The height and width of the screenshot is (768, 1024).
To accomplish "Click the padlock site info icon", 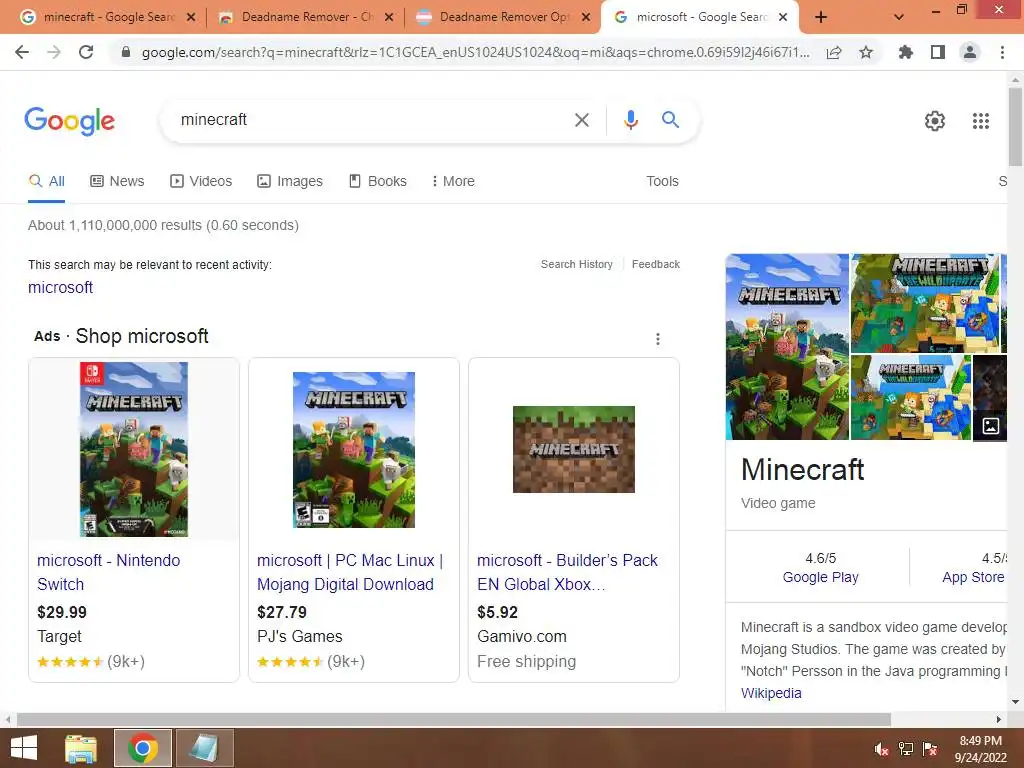I will [126, 52].
